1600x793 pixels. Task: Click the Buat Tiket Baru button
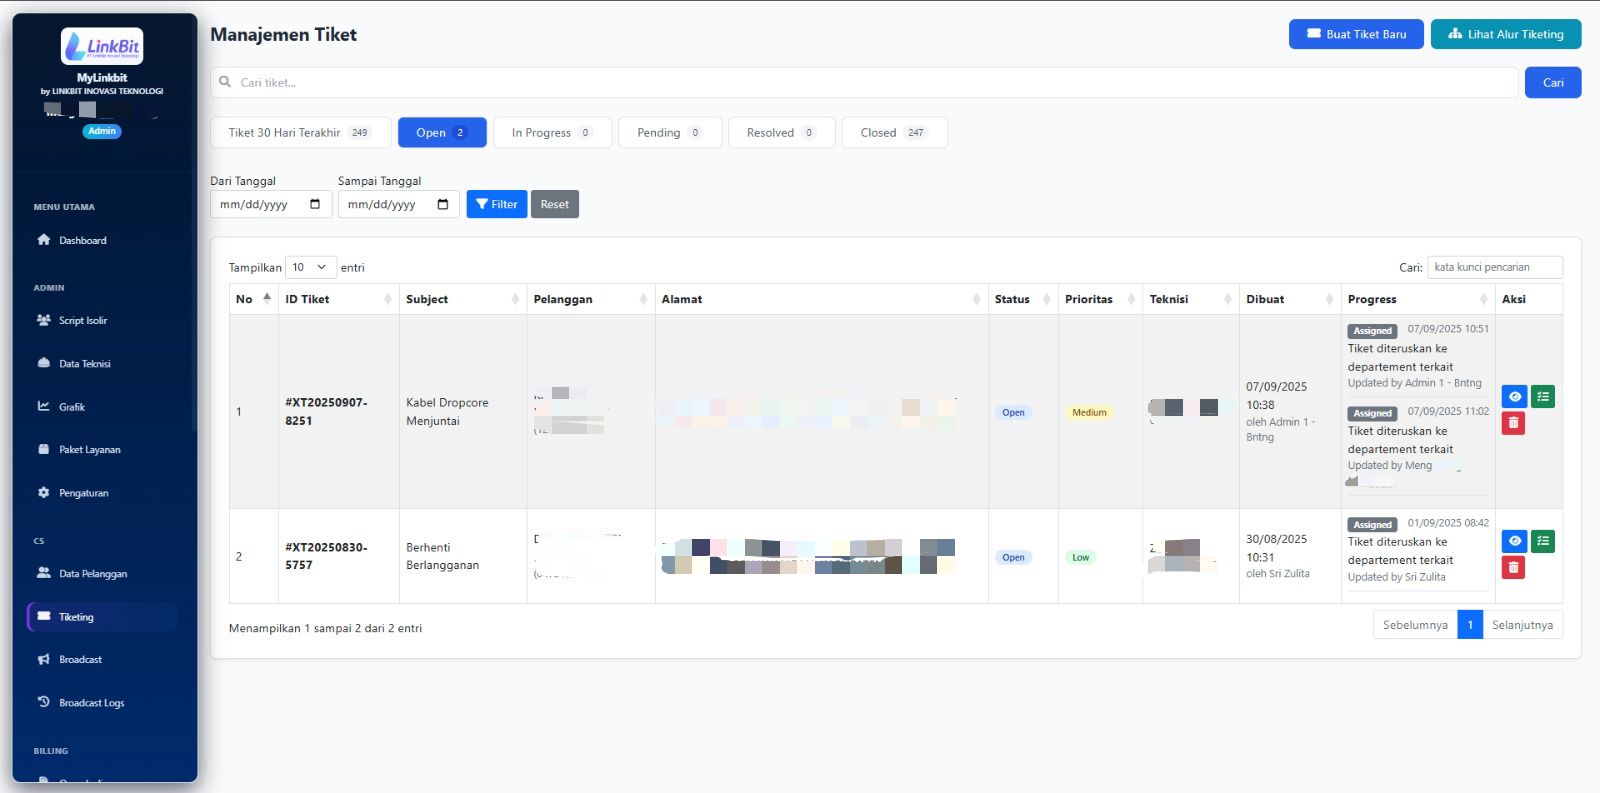pyautogui.click(x=1355, y=34)
